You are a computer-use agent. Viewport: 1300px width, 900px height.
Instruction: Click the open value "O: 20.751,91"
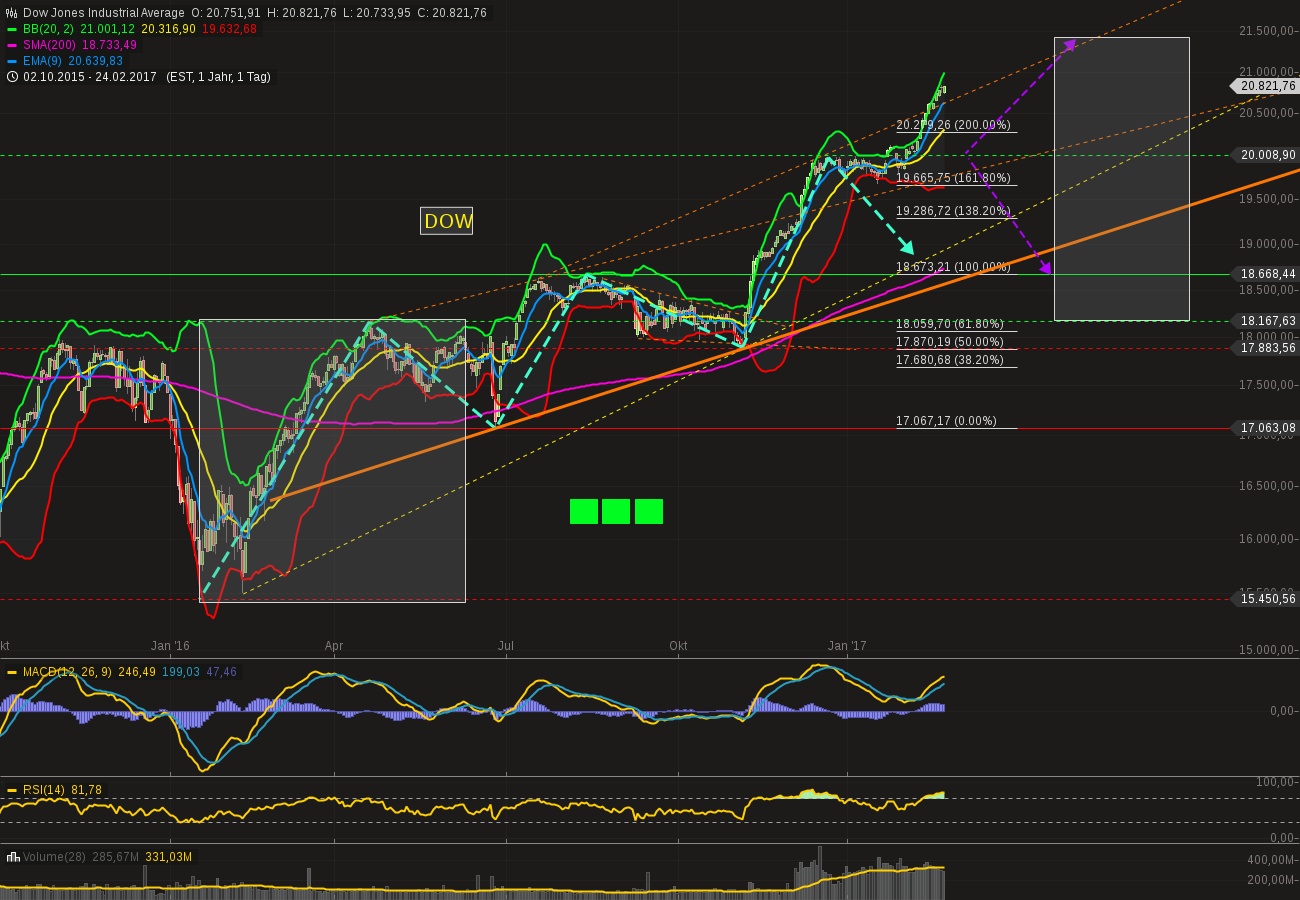point(225,13)
